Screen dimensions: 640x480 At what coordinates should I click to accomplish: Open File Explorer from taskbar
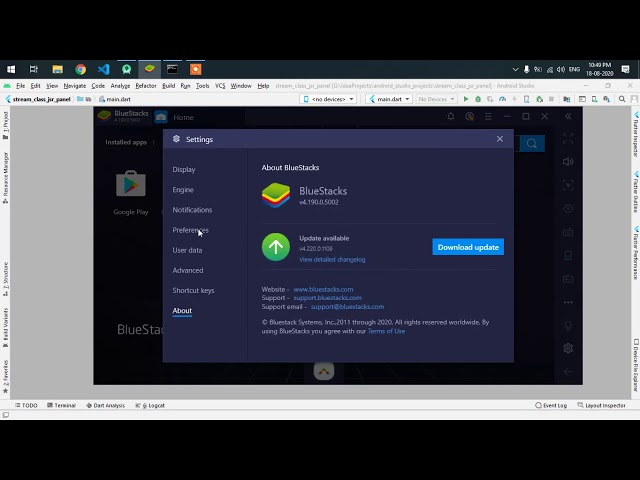(x=58, y=69)
